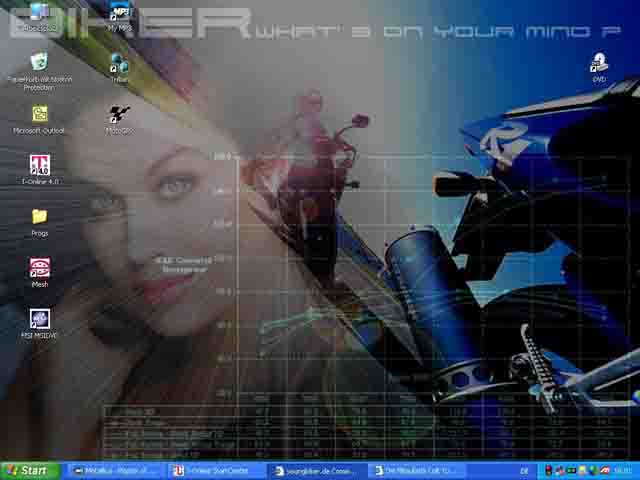Viewport: 640px width, 480px height.
Task: Click the DE language indicator in taskbar
Action: coord(524,471)
